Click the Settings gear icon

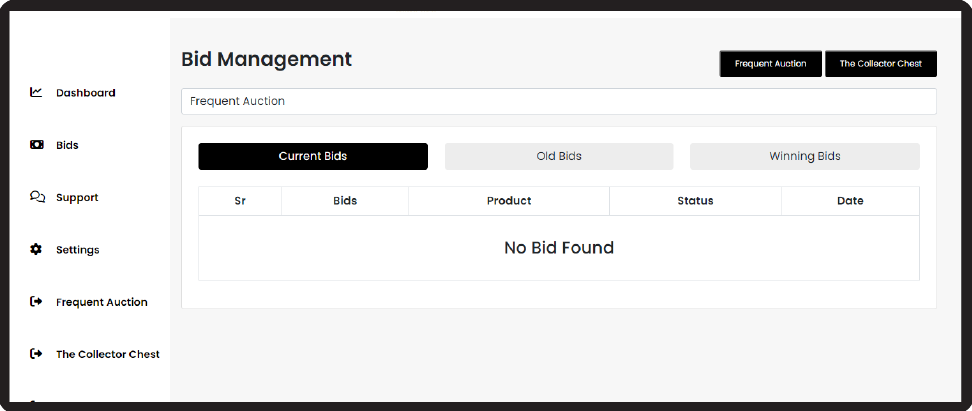pos(37,250)
